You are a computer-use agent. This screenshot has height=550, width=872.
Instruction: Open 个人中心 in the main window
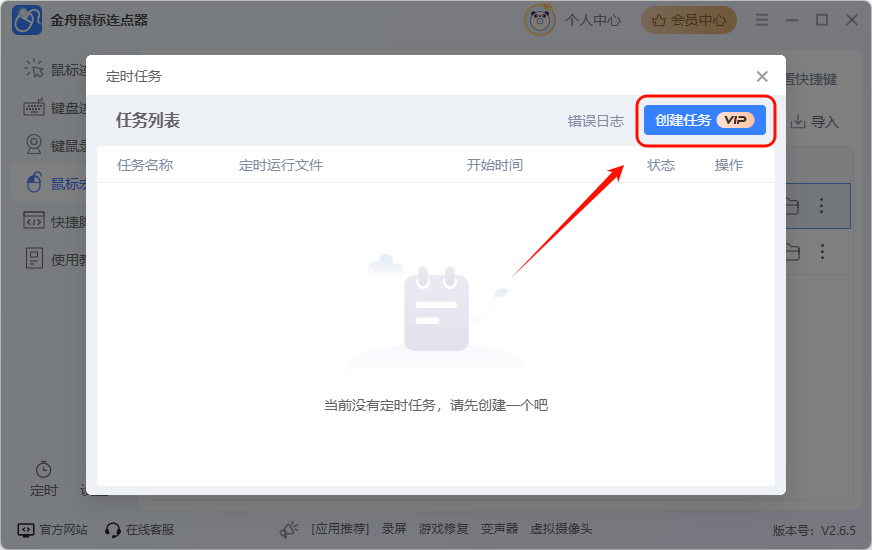click(x=593, y=21)
